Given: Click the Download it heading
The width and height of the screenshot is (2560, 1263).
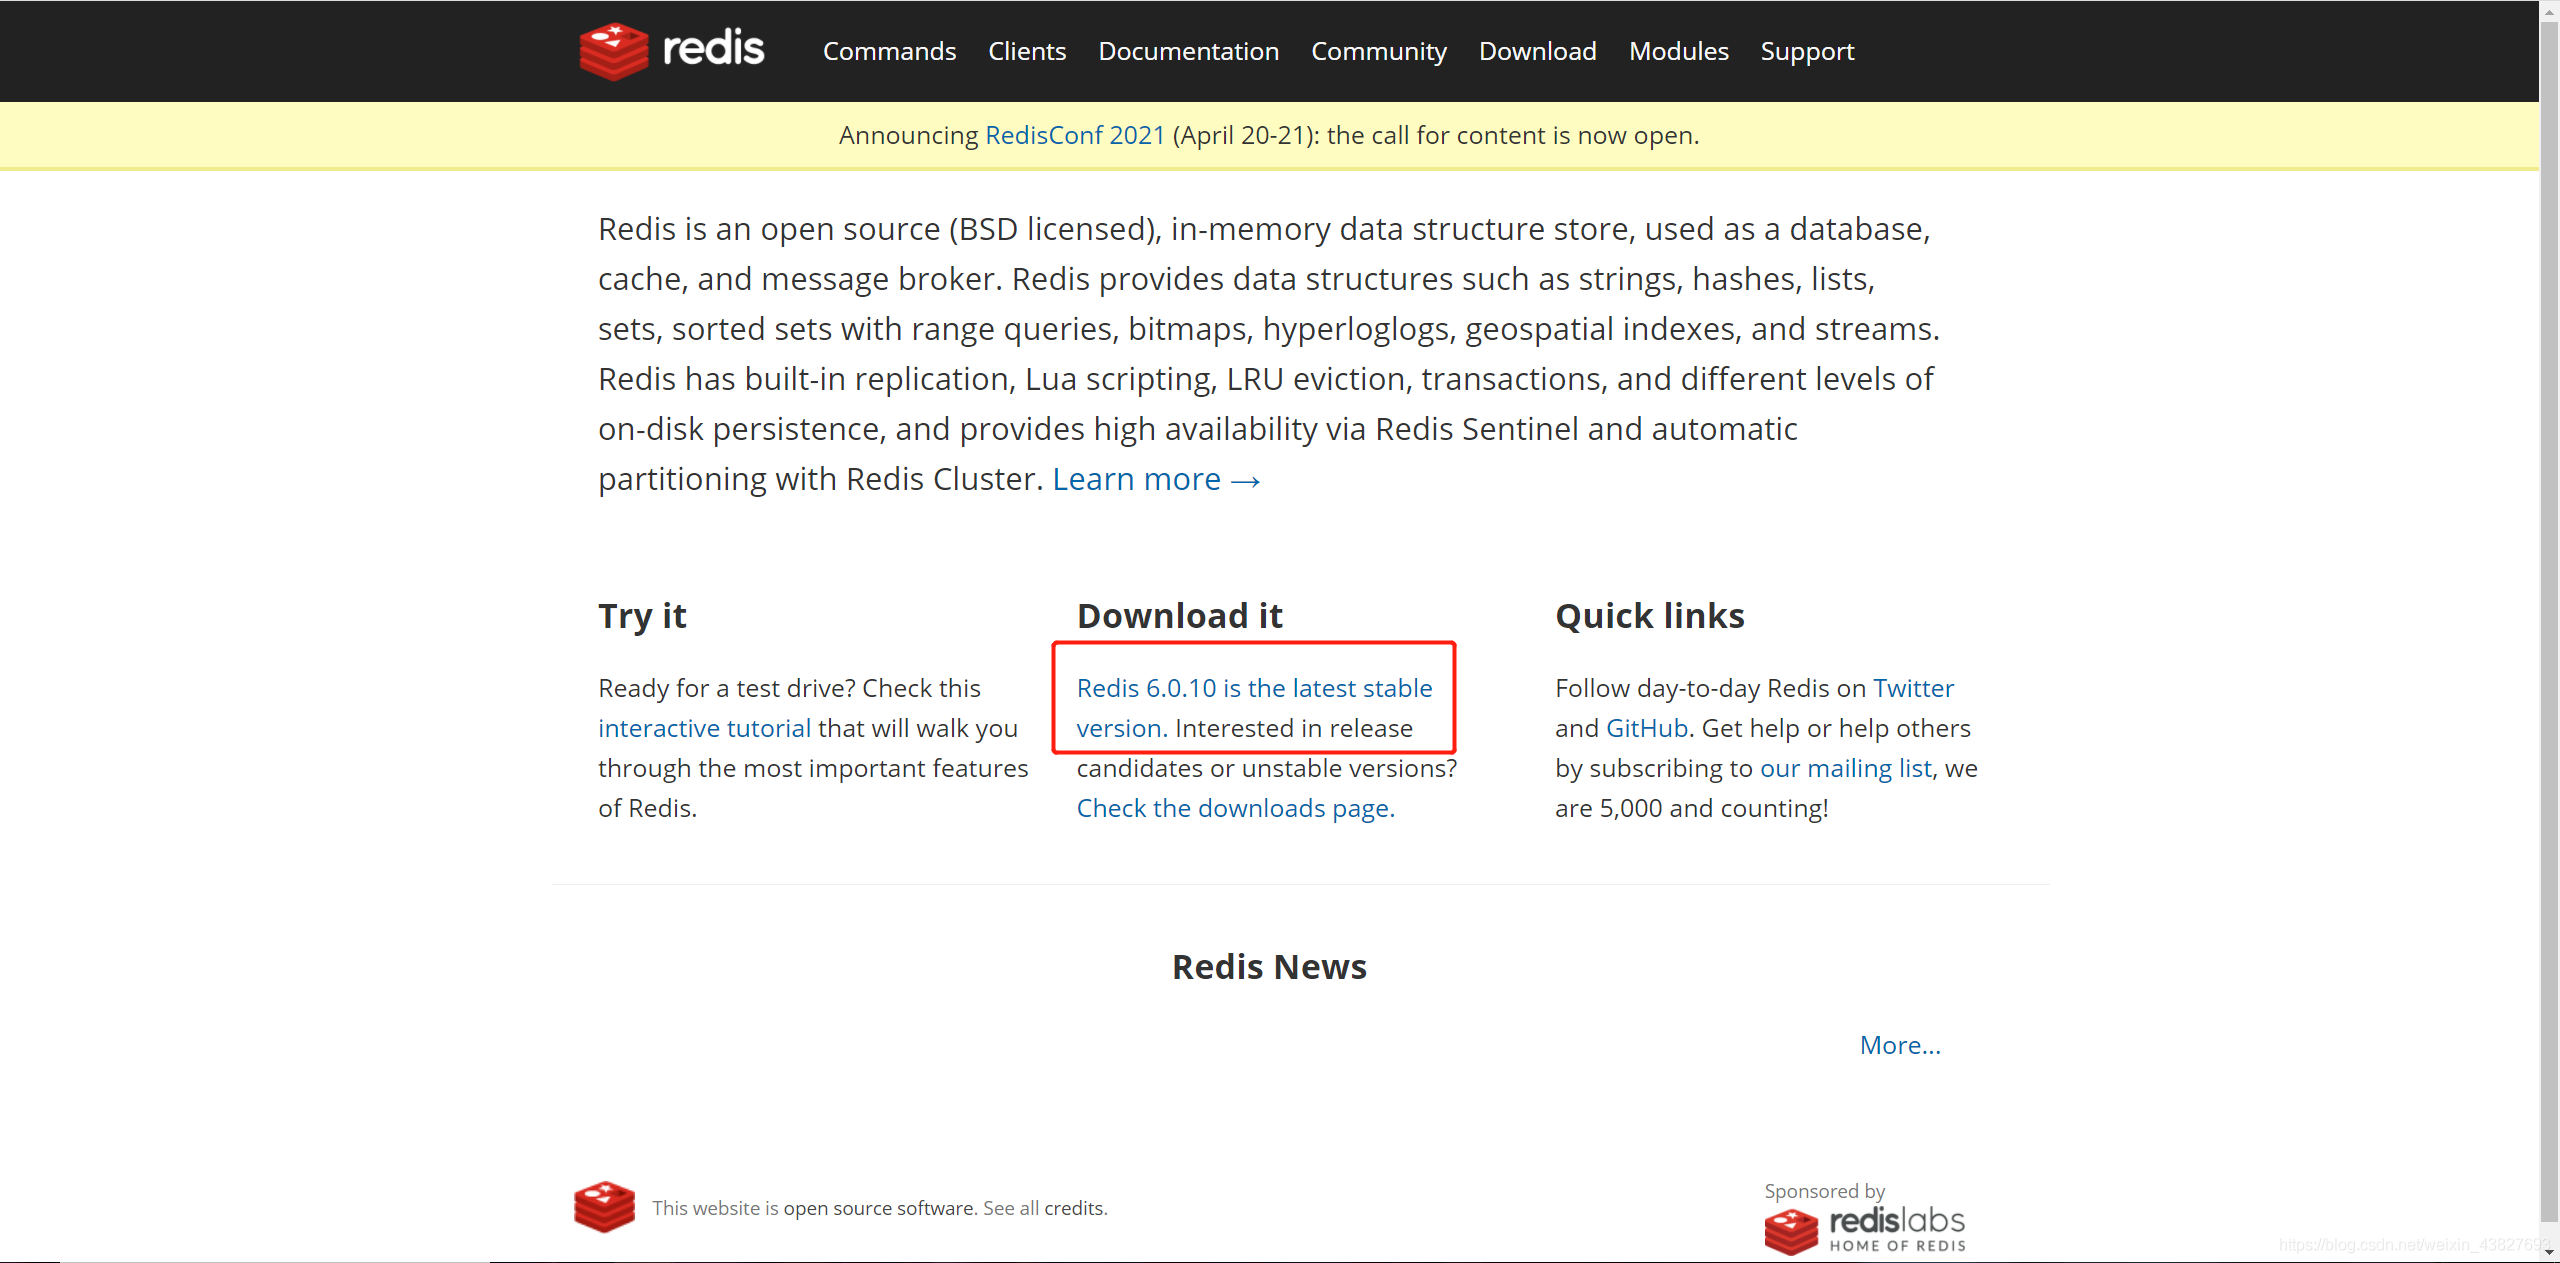Looking at the screenshot, I should click(1180, 616).
